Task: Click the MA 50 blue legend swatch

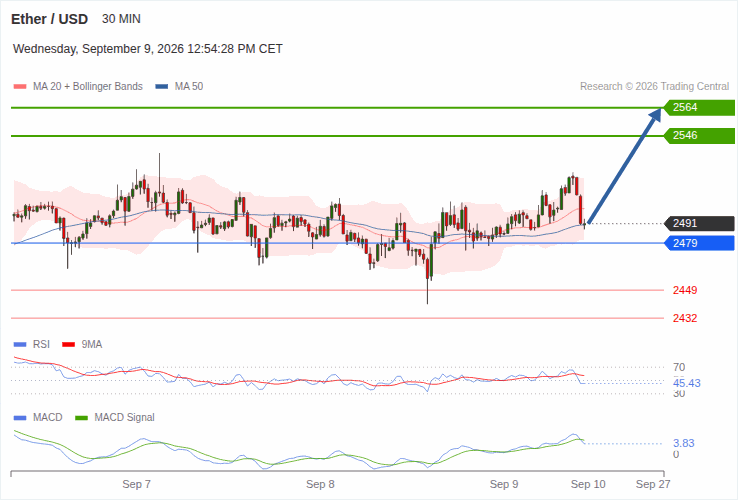Action: [x=162, y=87]
